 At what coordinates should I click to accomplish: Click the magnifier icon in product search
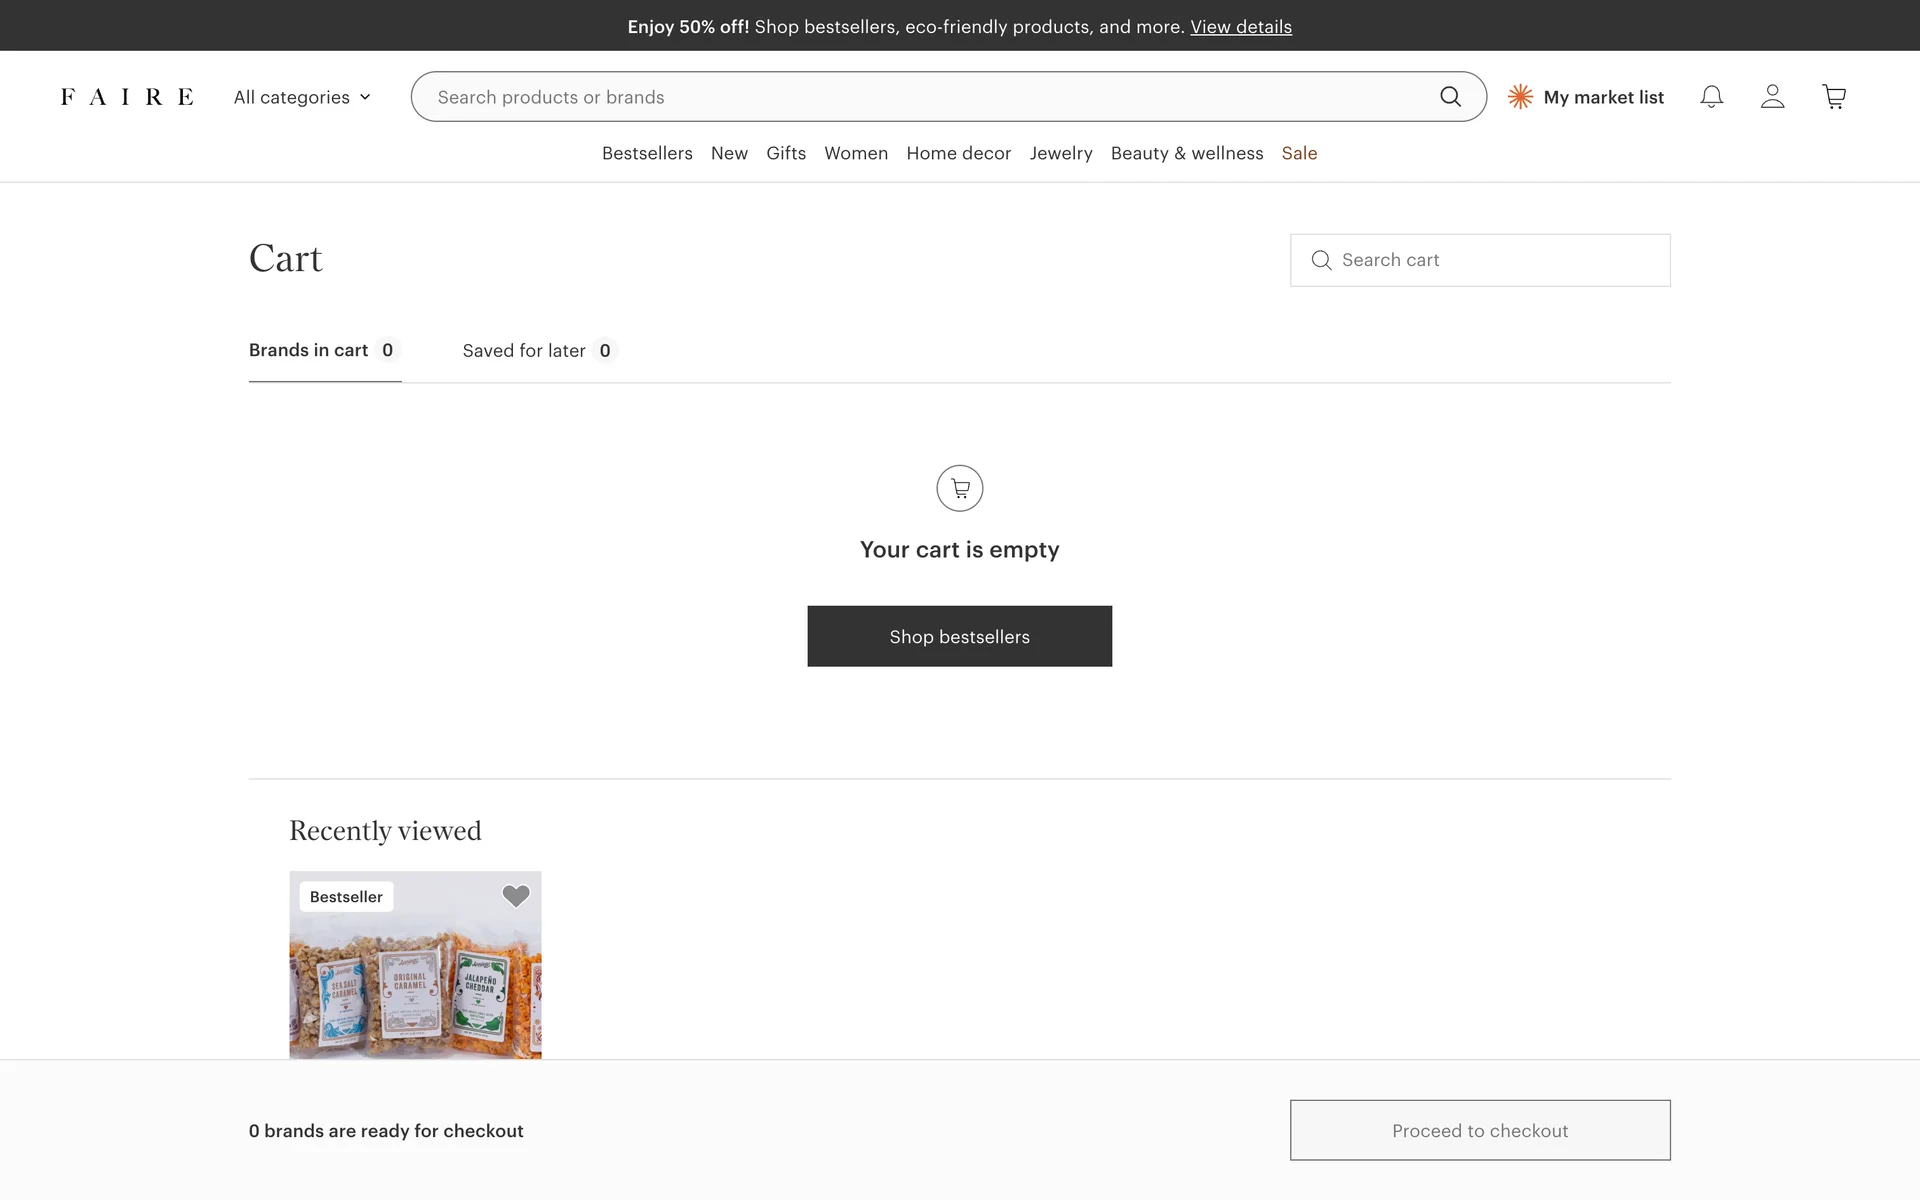pos(1450,97)
